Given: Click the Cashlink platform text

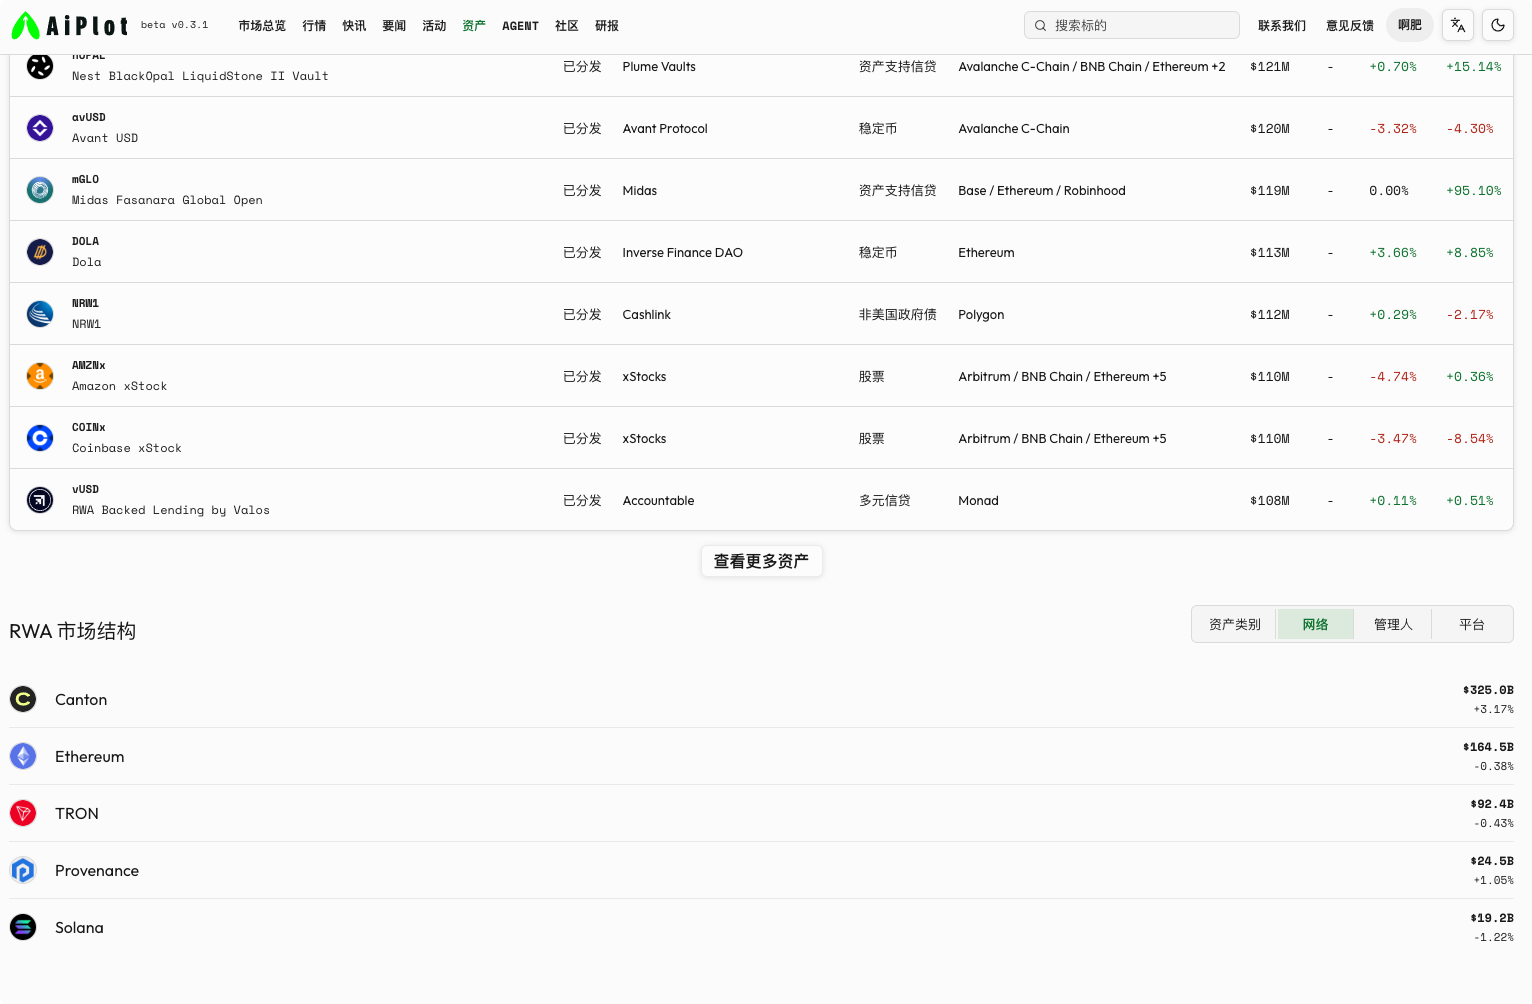Looking at the screenshot, I should [646, 314].
